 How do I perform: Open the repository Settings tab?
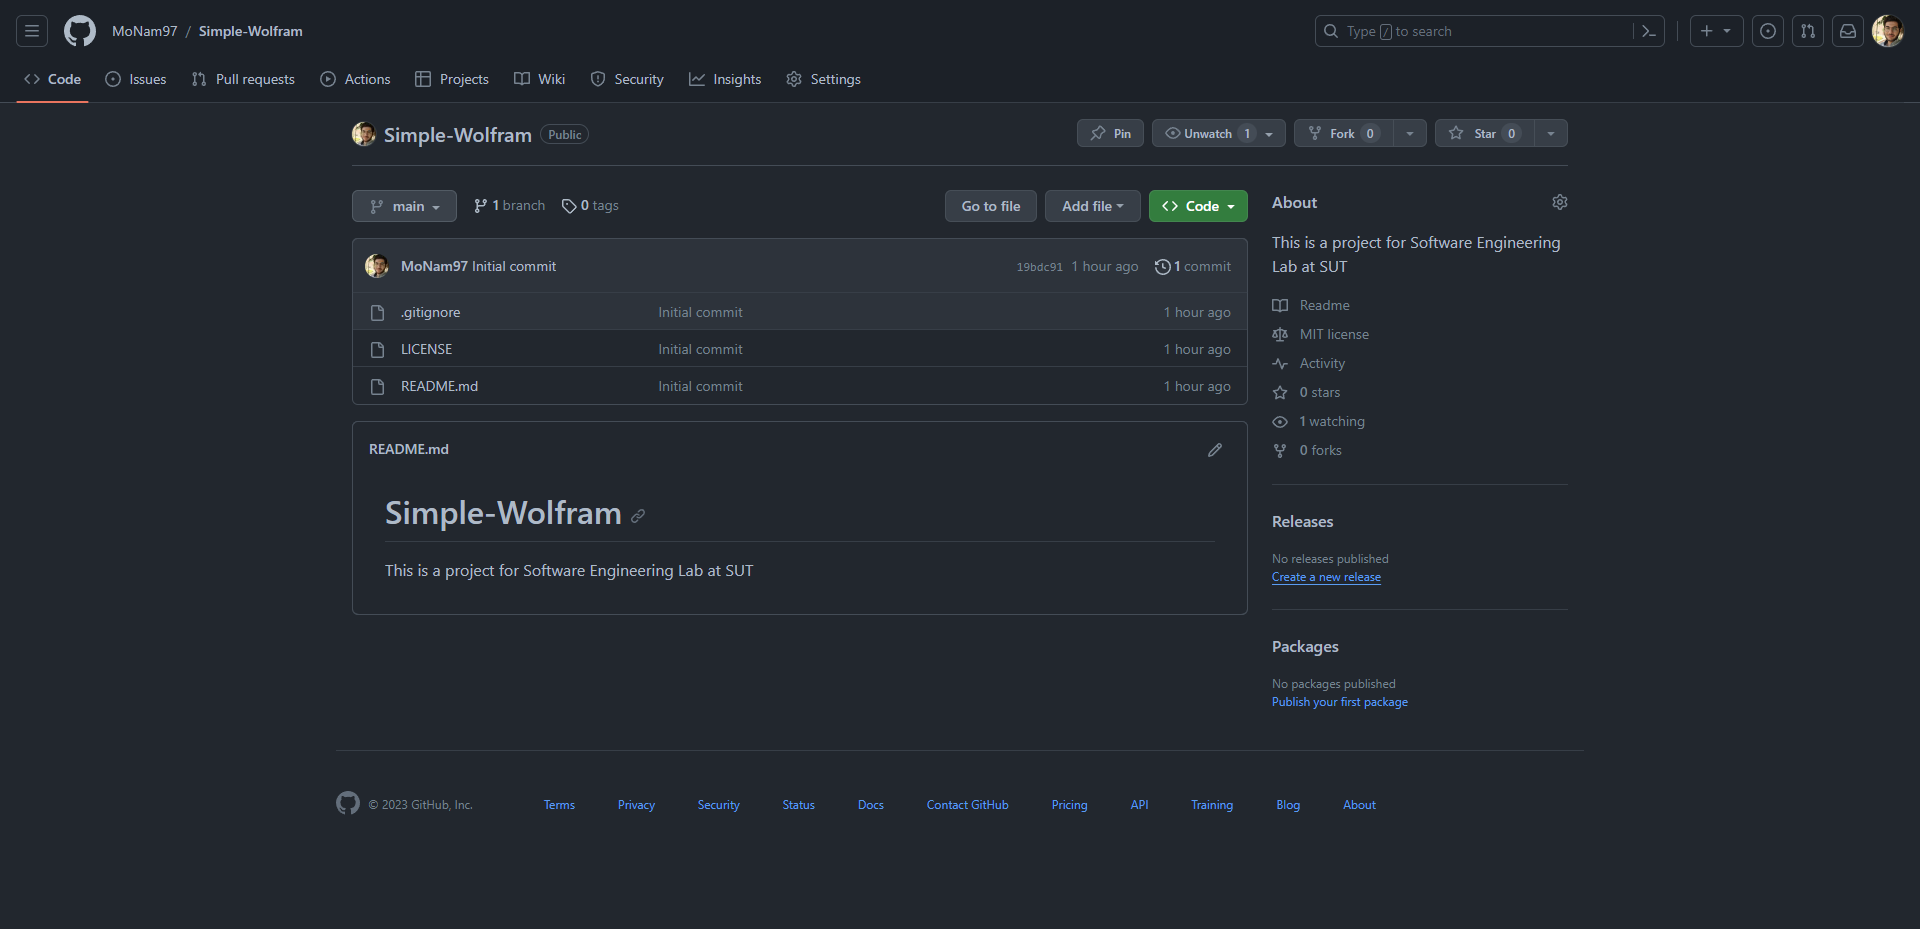coord(823,79)
